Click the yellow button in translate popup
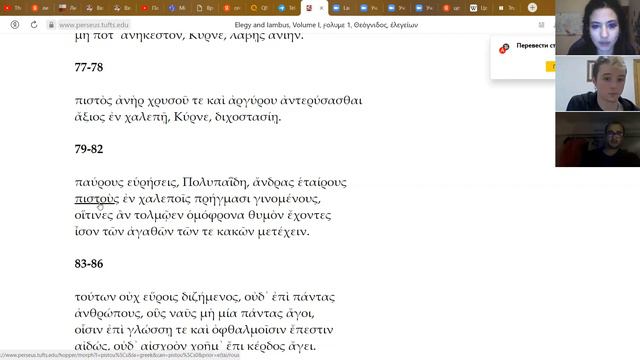 tap(551, 67)
